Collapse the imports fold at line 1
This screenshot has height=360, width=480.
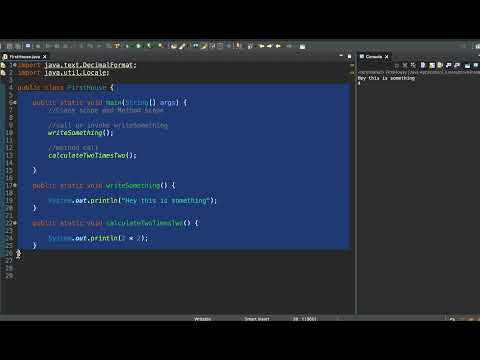point(15,65)
